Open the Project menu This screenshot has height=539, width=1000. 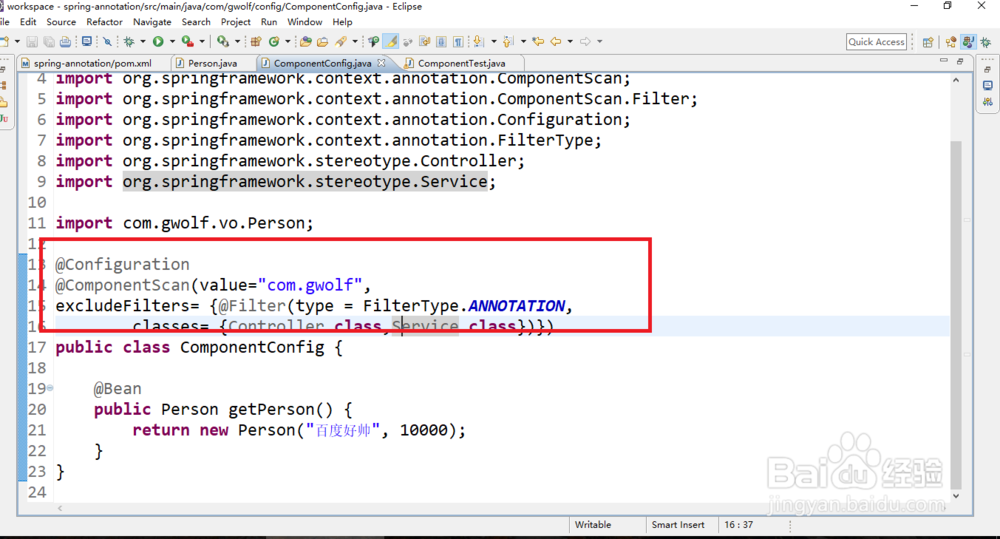[x=236, y=22]
